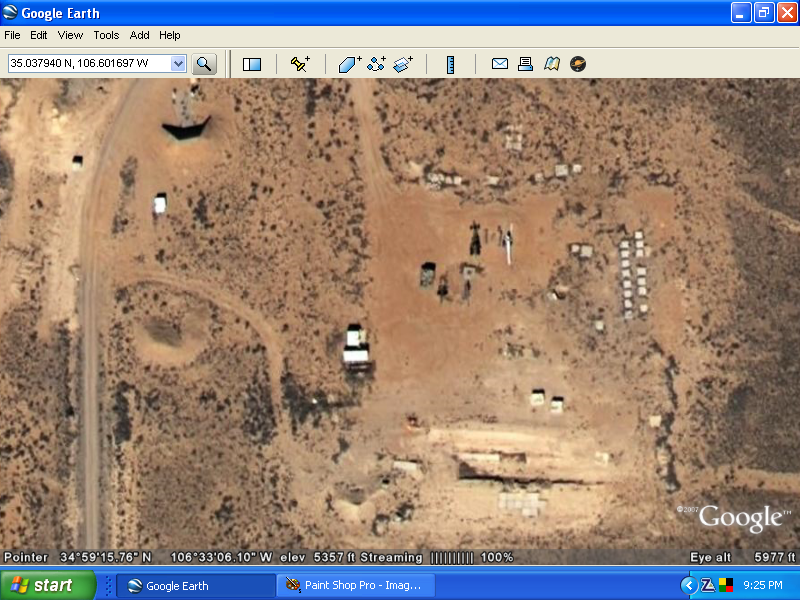Click the Windows start button
Screen dimensions: 800x600
point(47,585)
